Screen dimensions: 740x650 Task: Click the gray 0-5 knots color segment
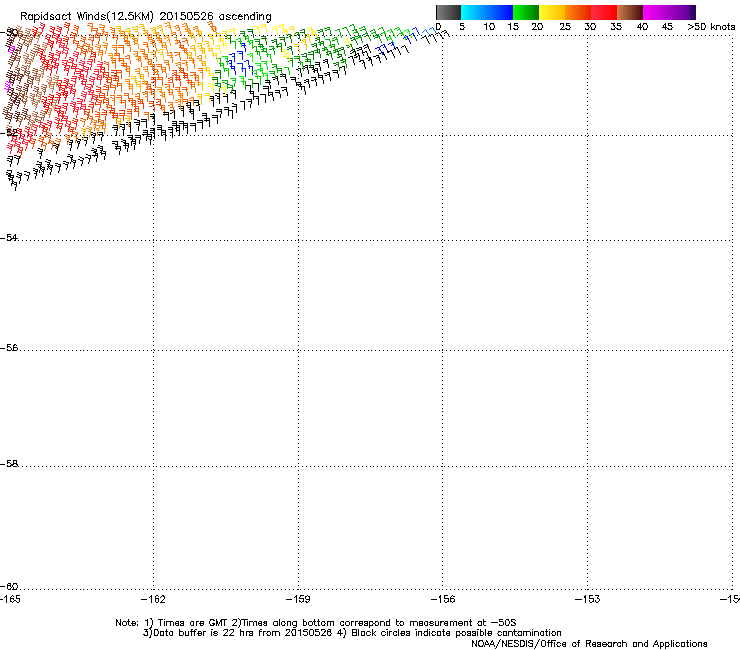pos(448,12)
